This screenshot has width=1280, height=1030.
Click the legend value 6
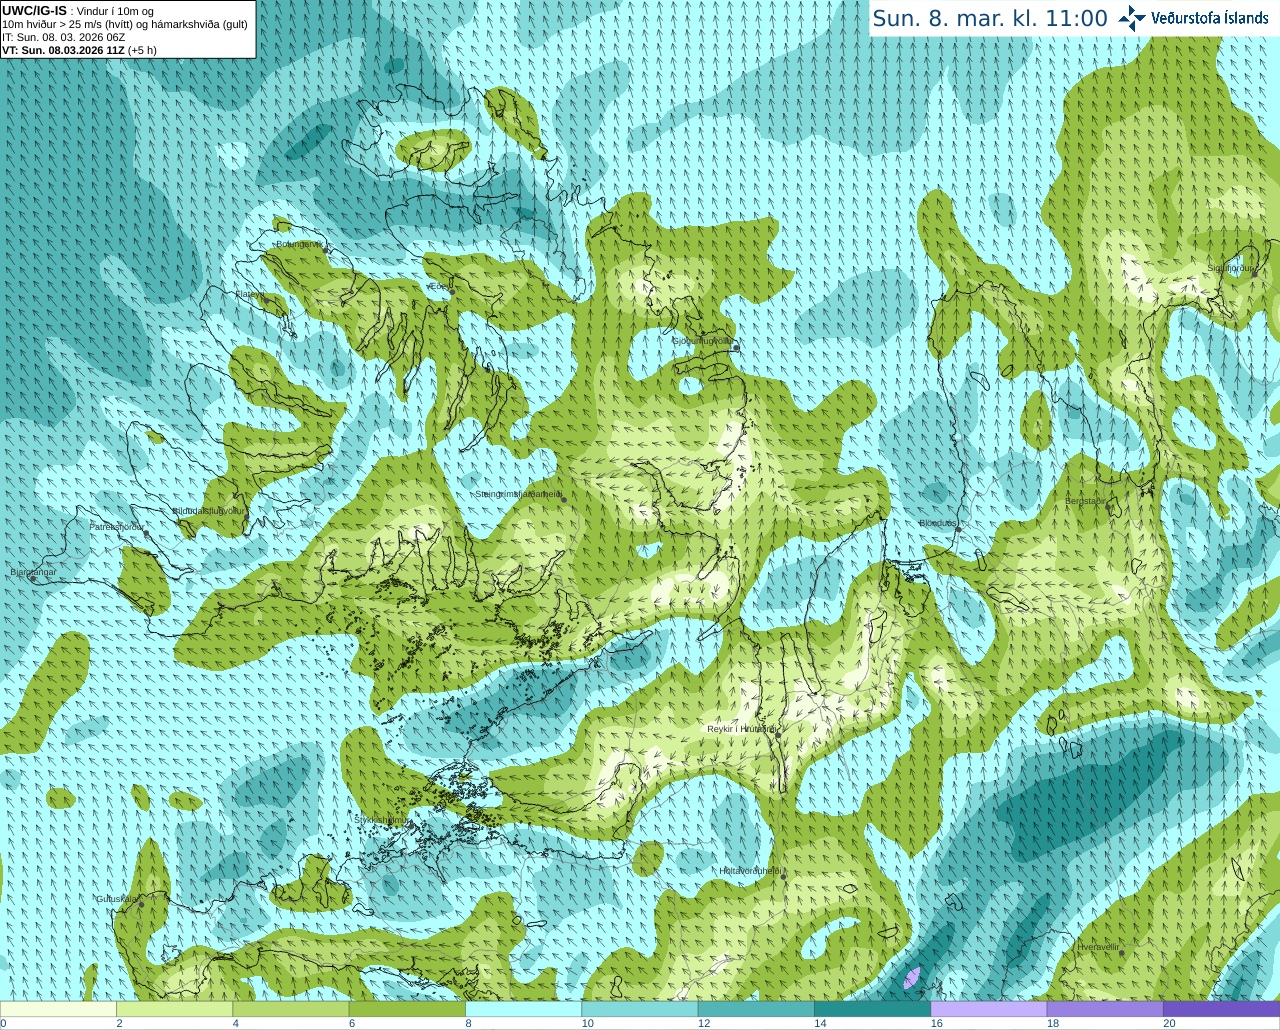(352, 1023)
